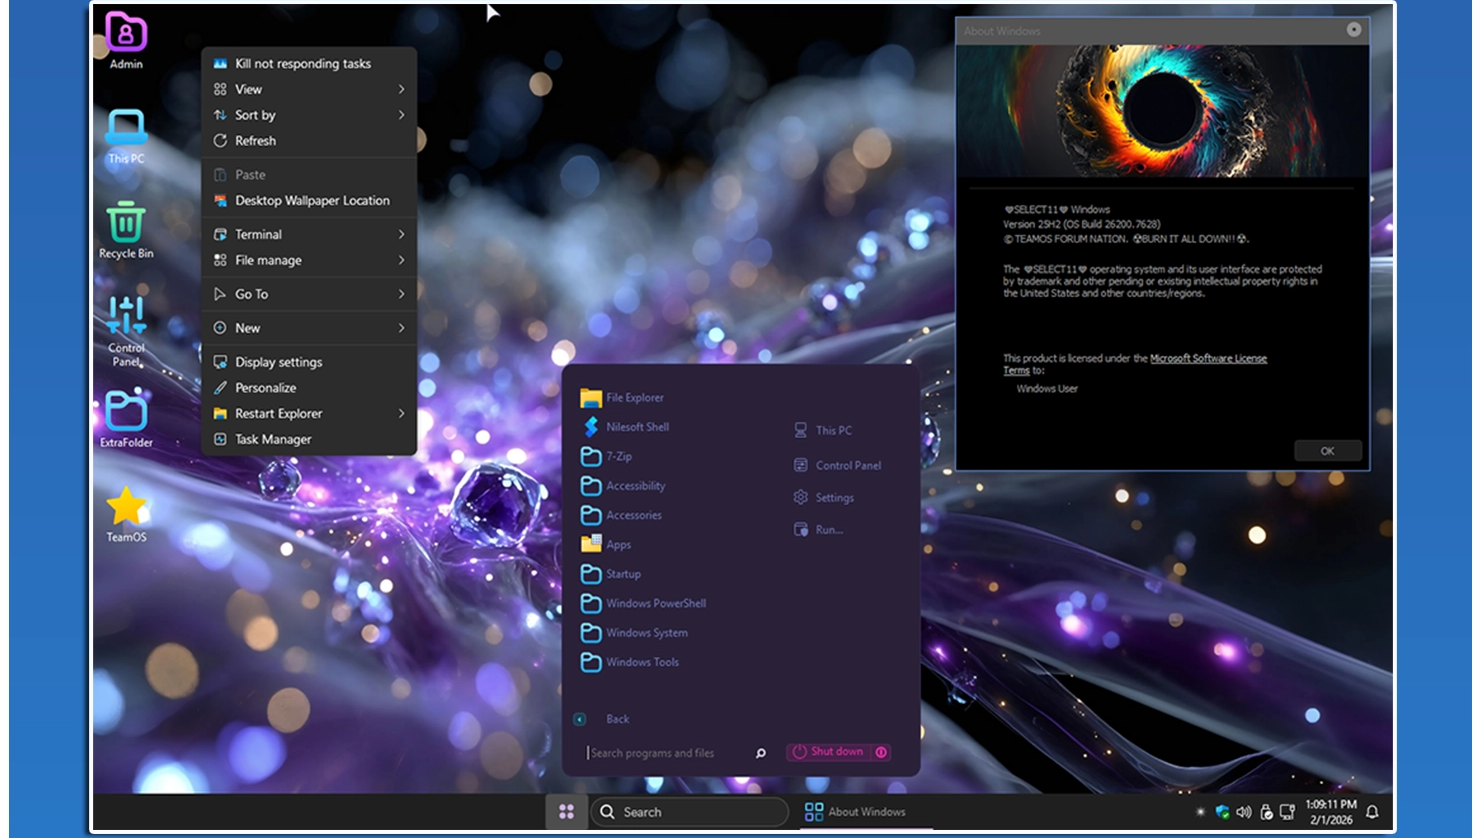Open shut down options arrow
Image resolution: width=1482 pixels, height=838 pixels.
pyautogui.click(x=881, y=752)
